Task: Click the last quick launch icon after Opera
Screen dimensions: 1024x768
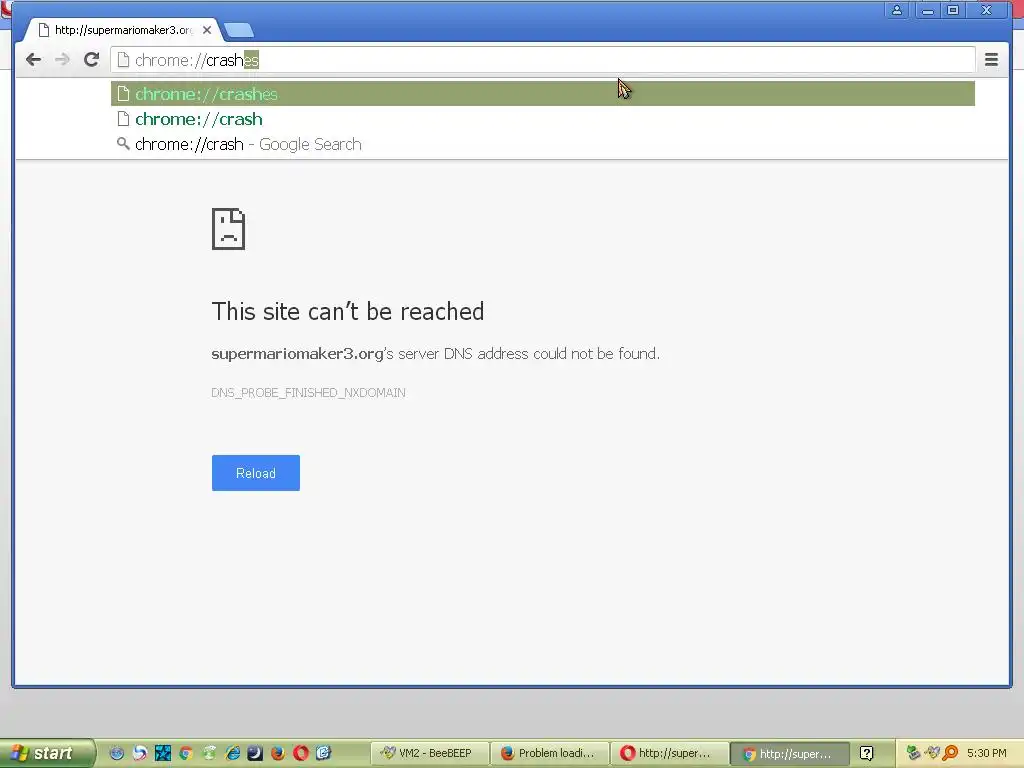Action: [324, 753]
